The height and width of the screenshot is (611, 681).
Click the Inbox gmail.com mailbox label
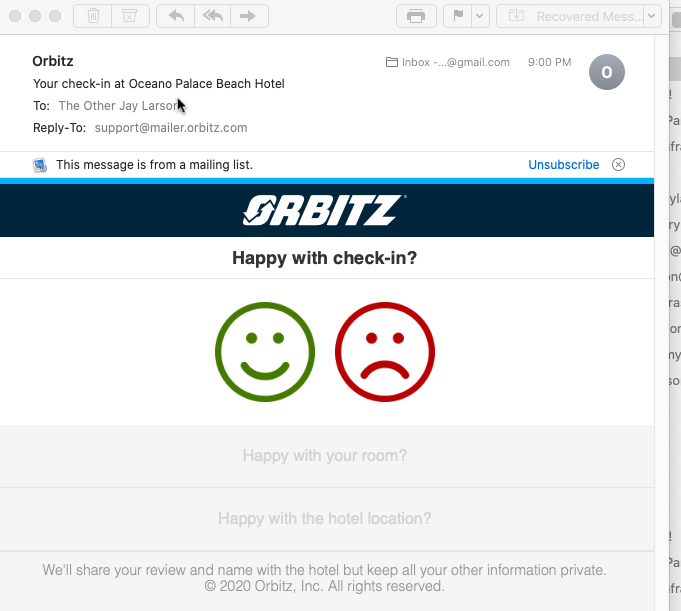pyautogui.click(x=456, y=62)
